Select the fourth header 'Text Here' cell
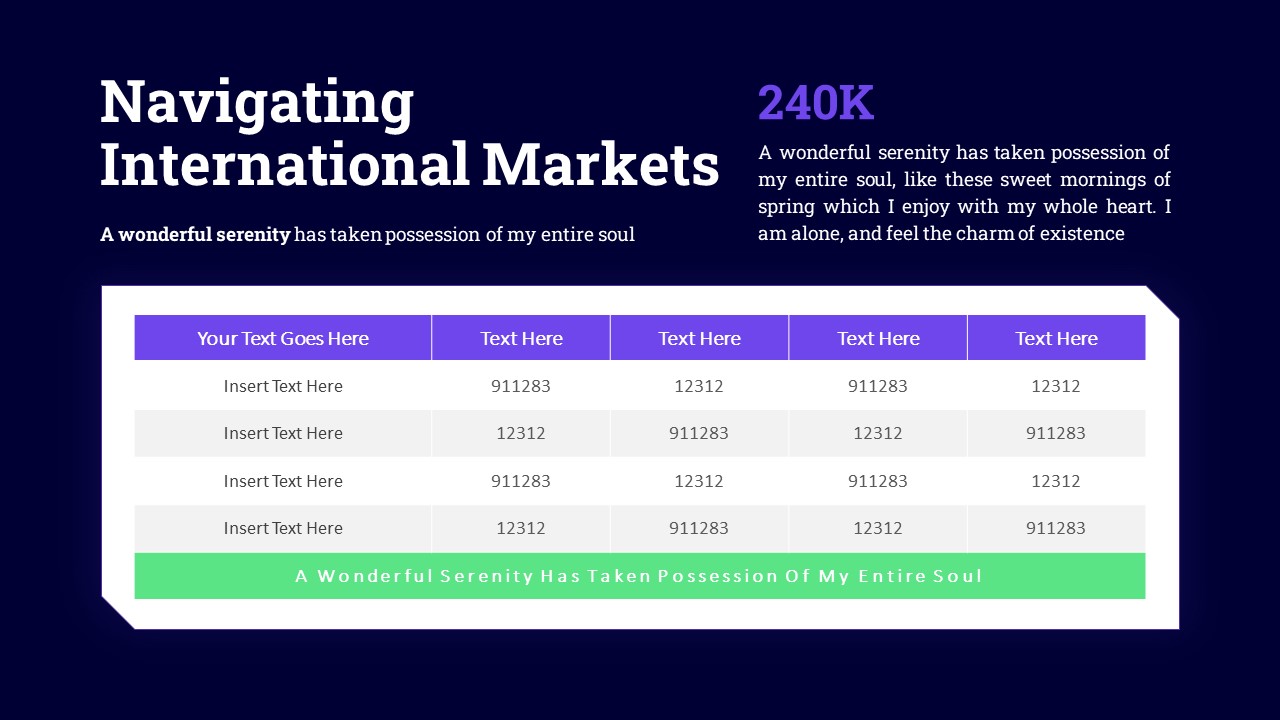 pyautogui.click(x=878, y=338)
